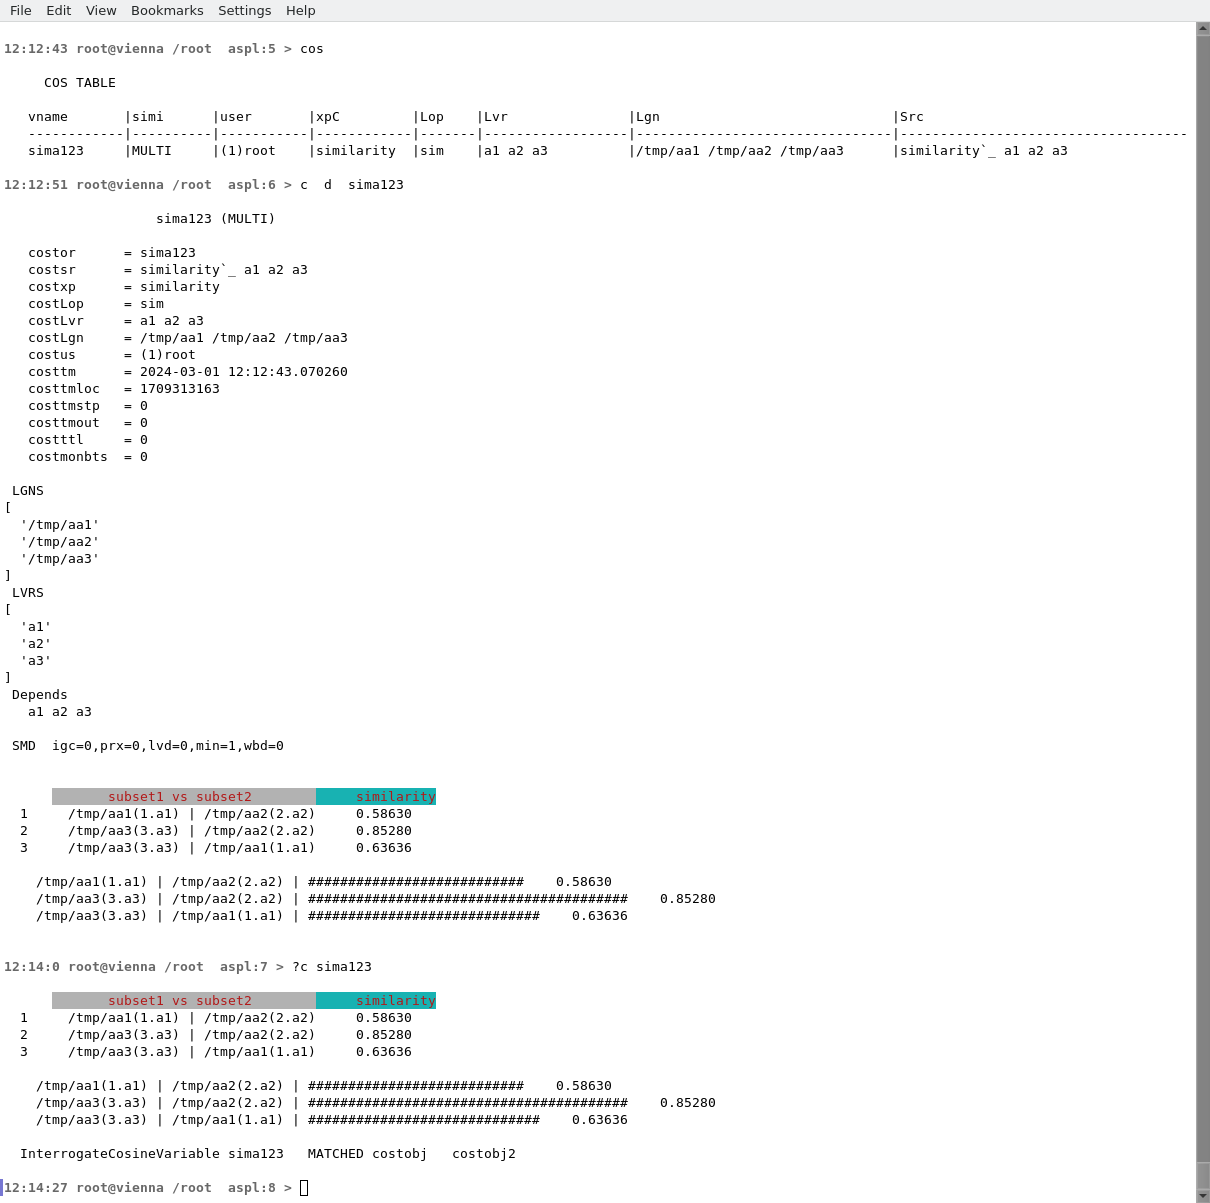Open the Bookmarks menu
Image resolution: width=1210 pixels, height=1203 pixels.
[x=167, y=10]
